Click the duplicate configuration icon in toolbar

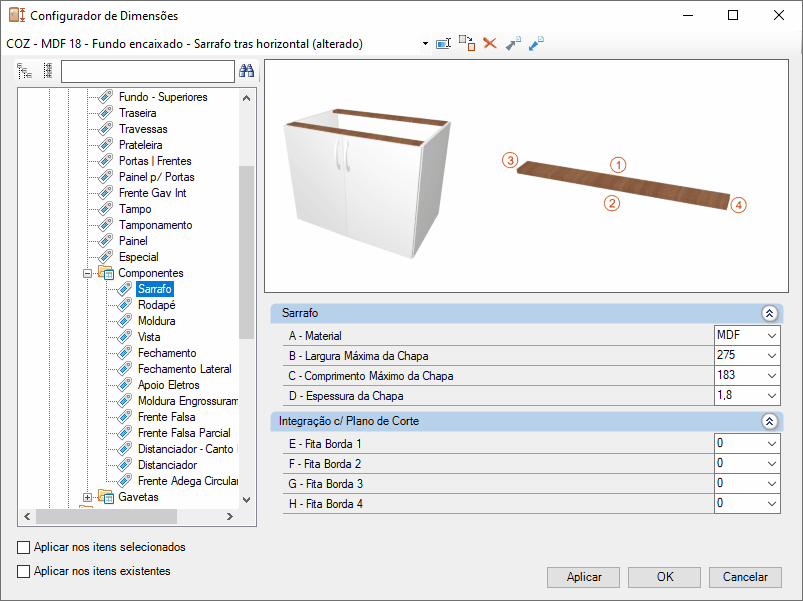point(467,44)
